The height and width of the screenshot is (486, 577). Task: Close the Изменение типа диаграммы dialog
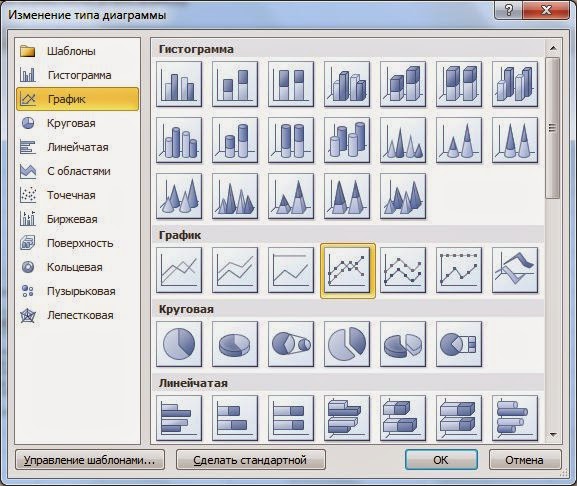pyautogui.click(x=546, y=10)
